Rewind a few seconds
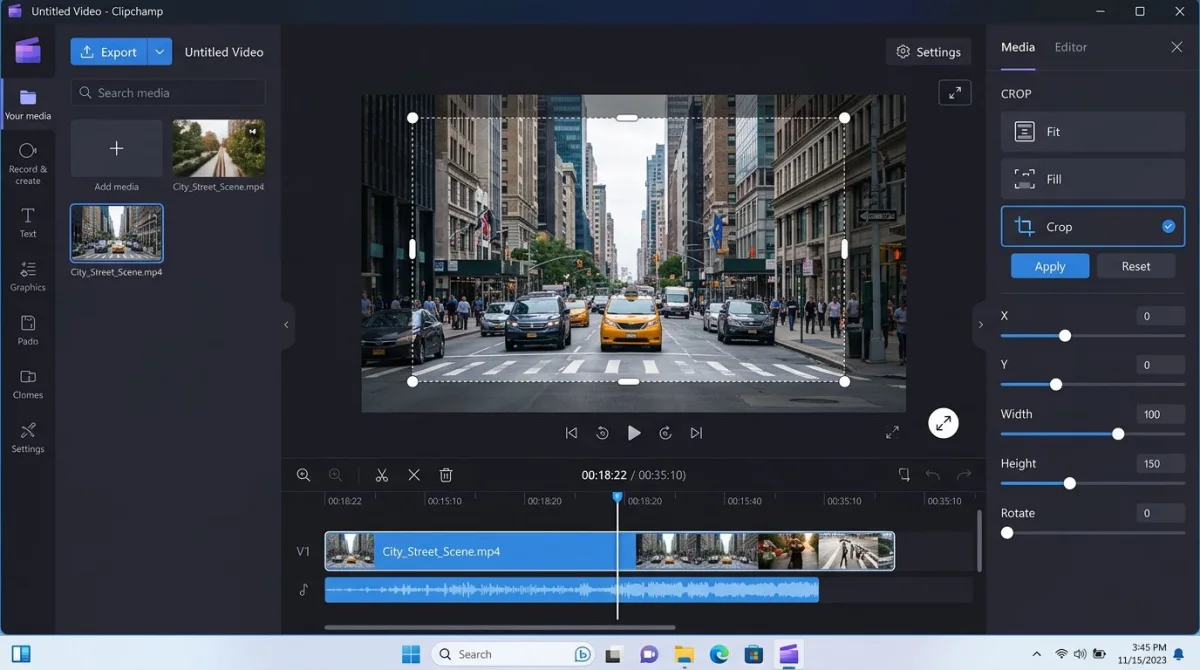Viewport: 1200px width, 670px height. (x=602, y=433)
